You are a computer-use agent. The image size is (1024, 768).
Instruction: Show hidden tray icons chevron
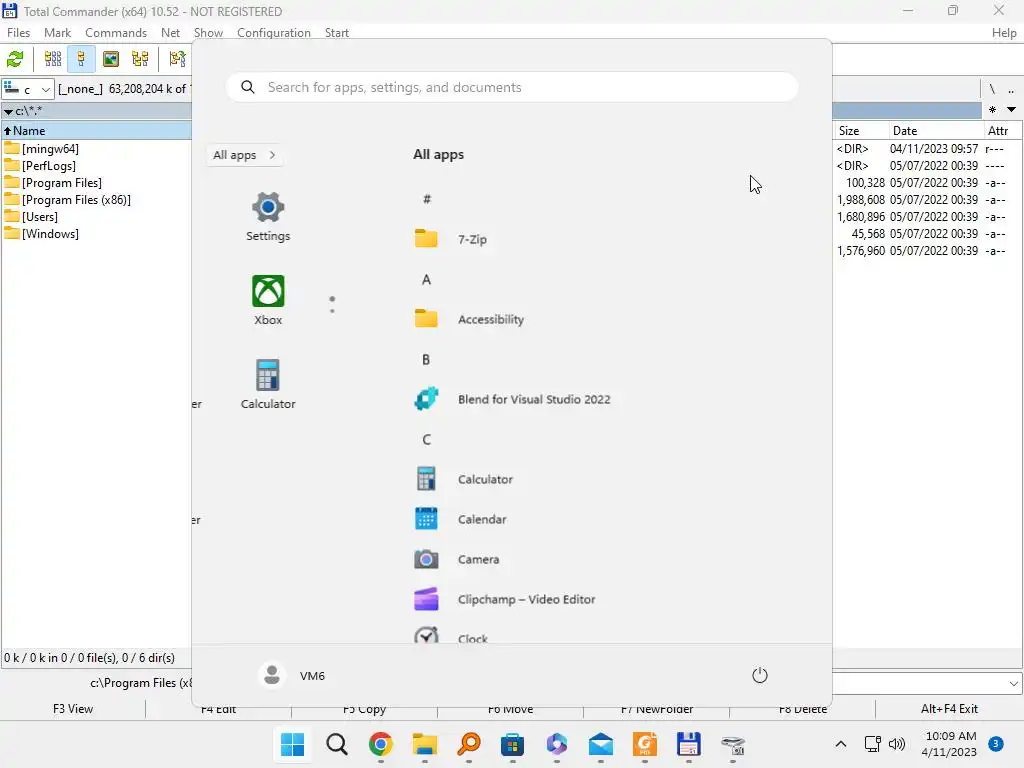pyautogui.click(x=841, y=744)
